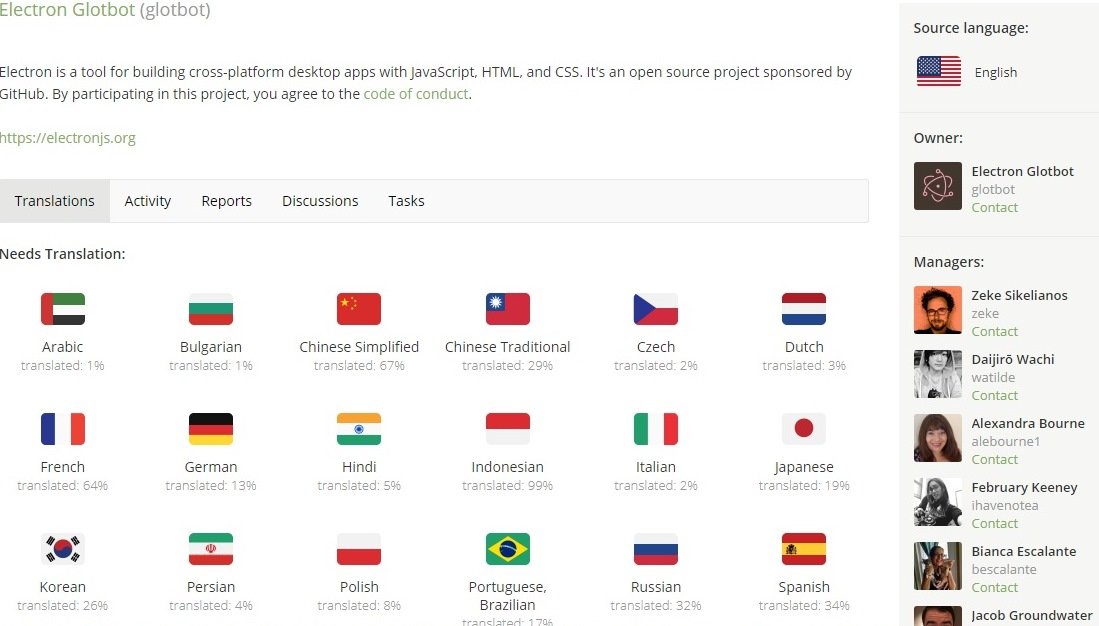
Task: Click the Russian language label
Action: pyautogui.click(x=655, y=587)
